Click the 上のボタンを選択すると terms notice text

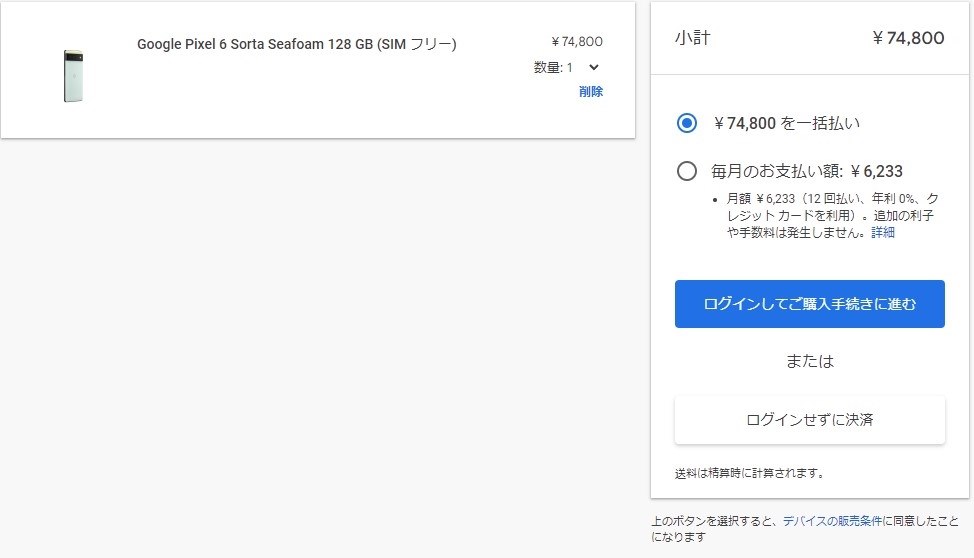pyautogui.click(x=805, y=529)
